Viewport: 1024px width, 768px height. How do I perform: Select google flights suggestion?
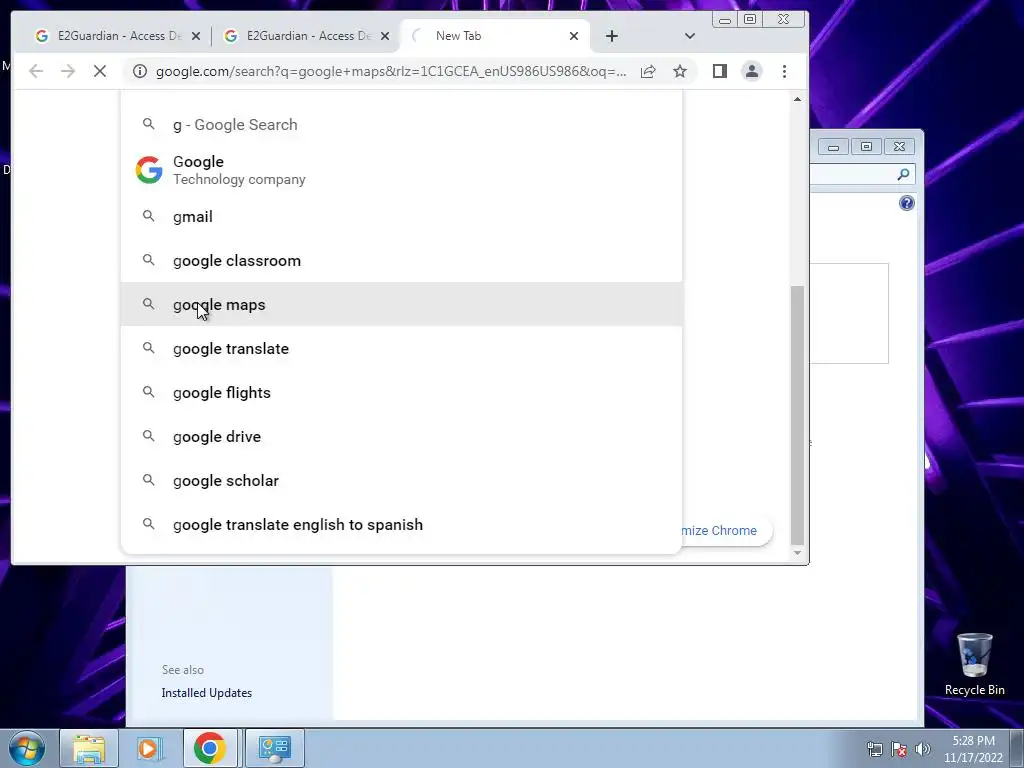pyautogui.click(x=402, y=392)
